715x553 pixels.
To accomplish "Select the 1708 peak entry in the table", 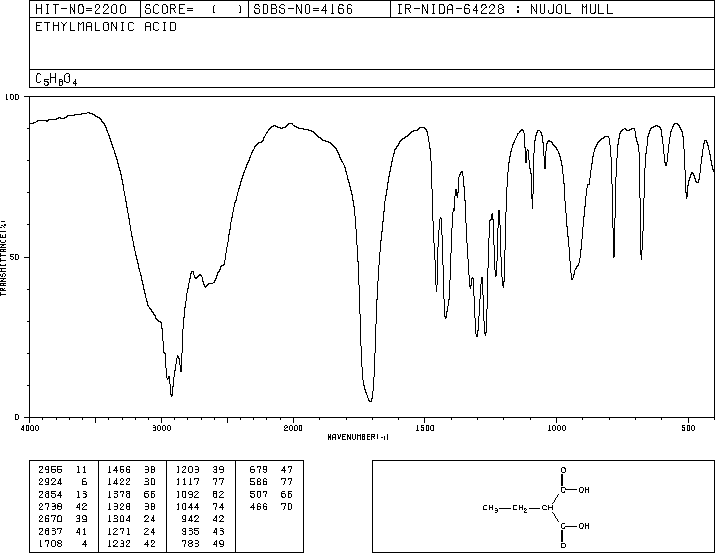I will coord(63,543).
